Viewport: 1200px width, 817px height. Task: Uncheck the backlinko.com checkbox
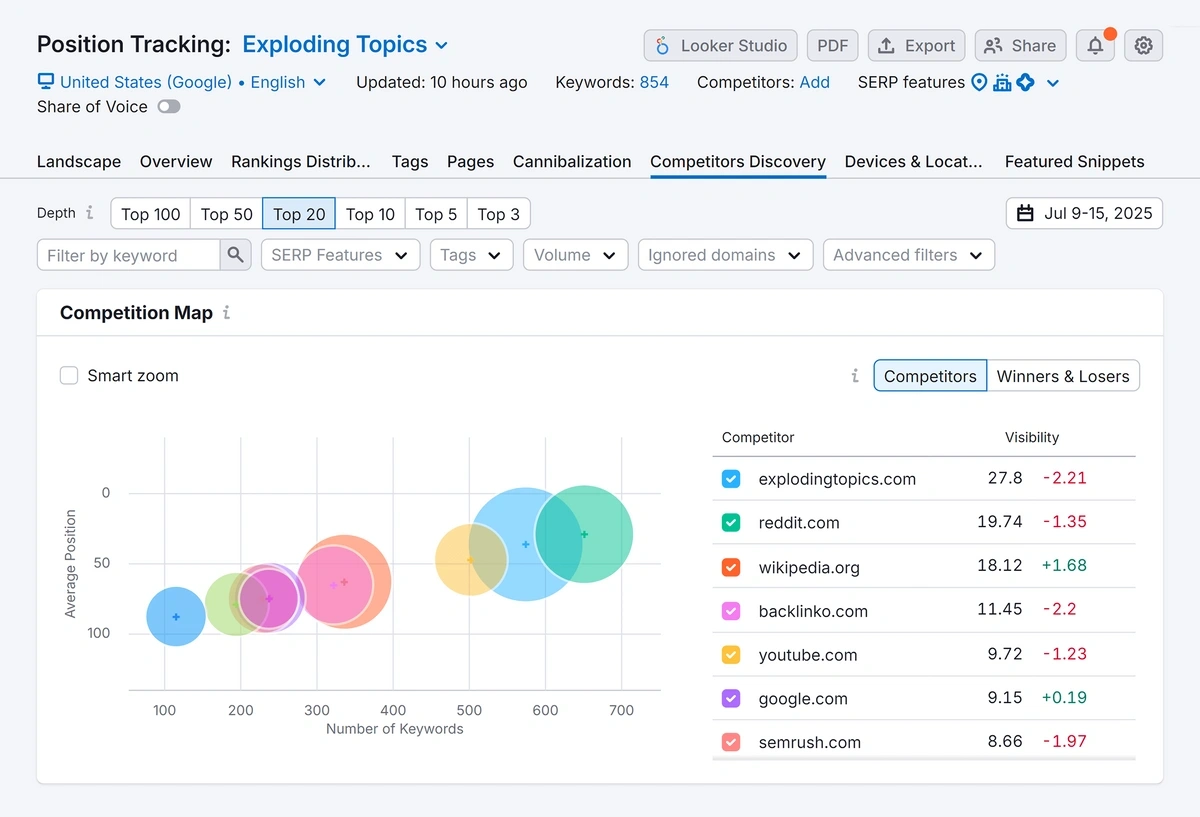point(731,611)
